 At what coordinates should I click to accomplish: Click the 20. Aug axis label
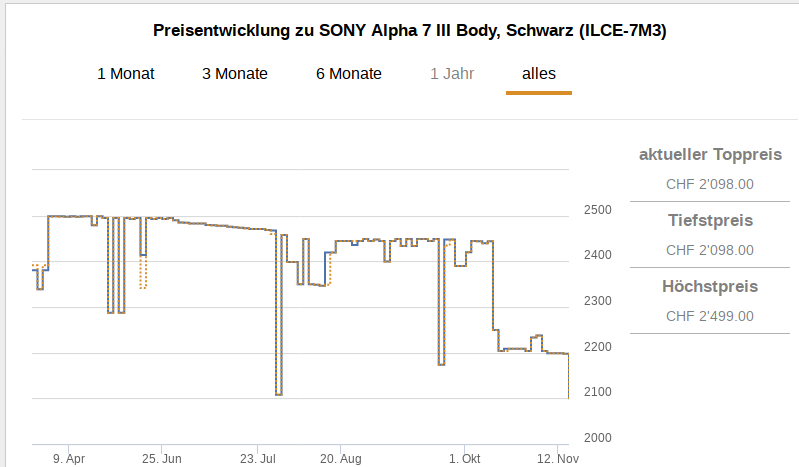pyautogui.click(x=341, y=458)
